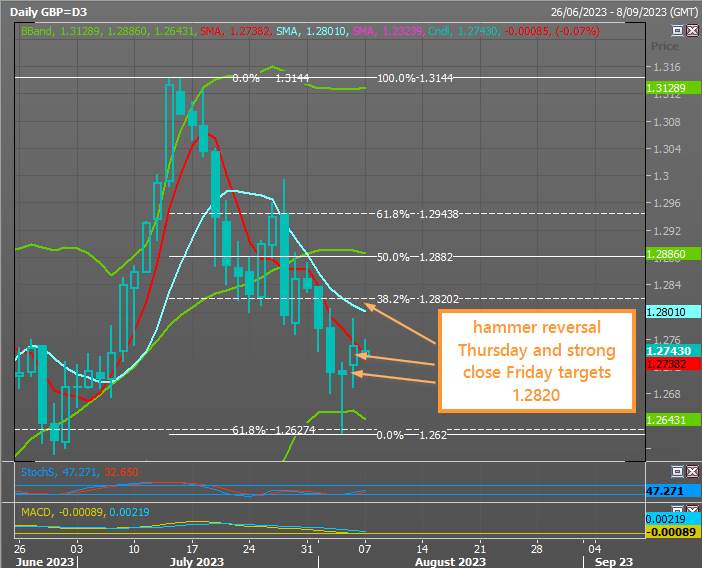Click the 1.304 price axis label

(667, 149)
